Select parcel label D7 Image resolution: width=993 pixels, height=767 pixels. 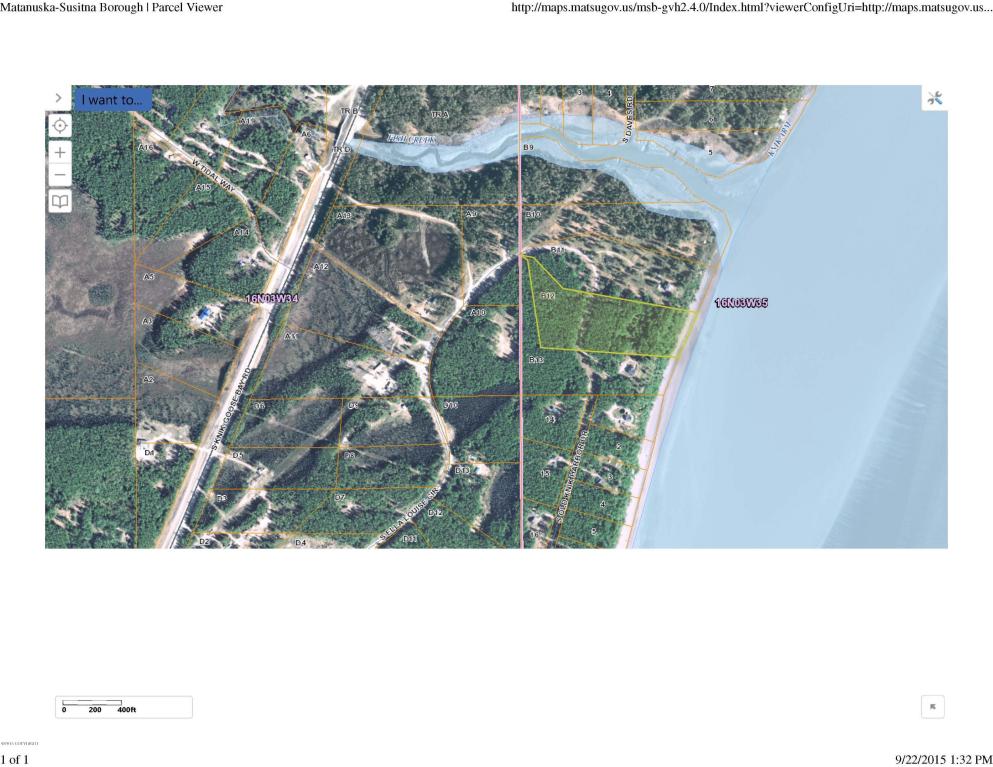[340, 497]
